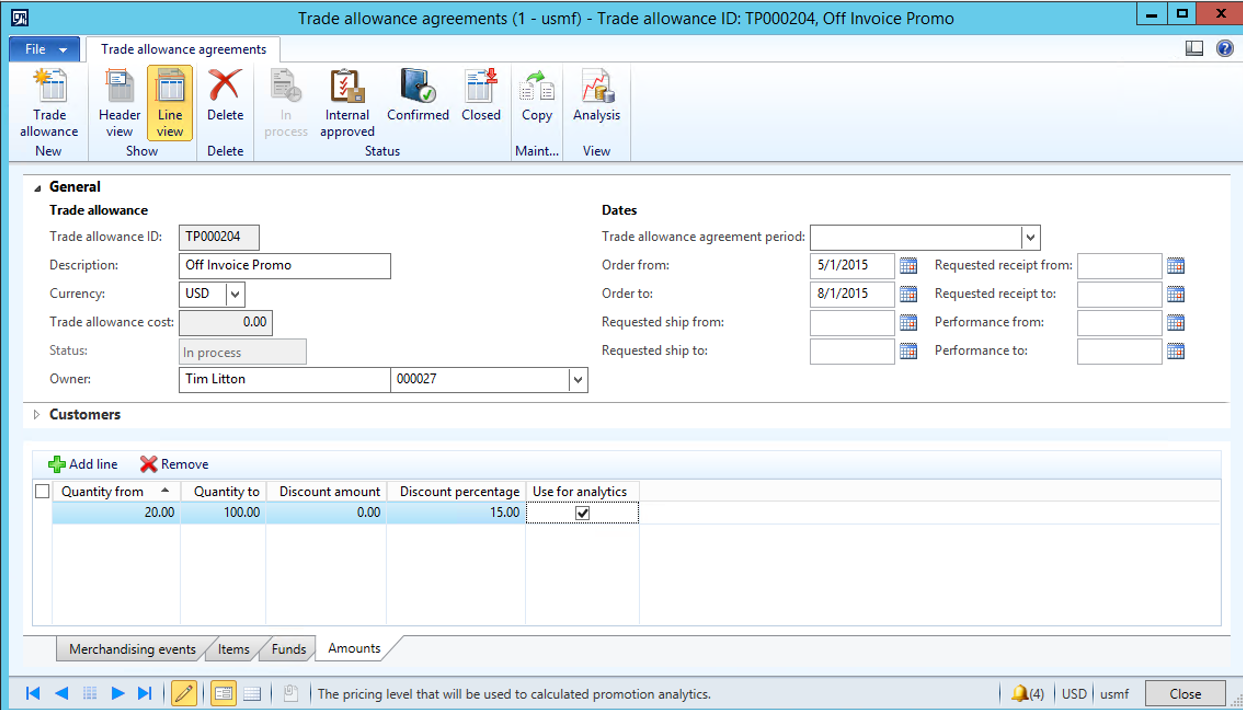The width and height of the screenshot is (1243, 710).
Task: Open calendar picker for Order from
Action: point(908,266)
